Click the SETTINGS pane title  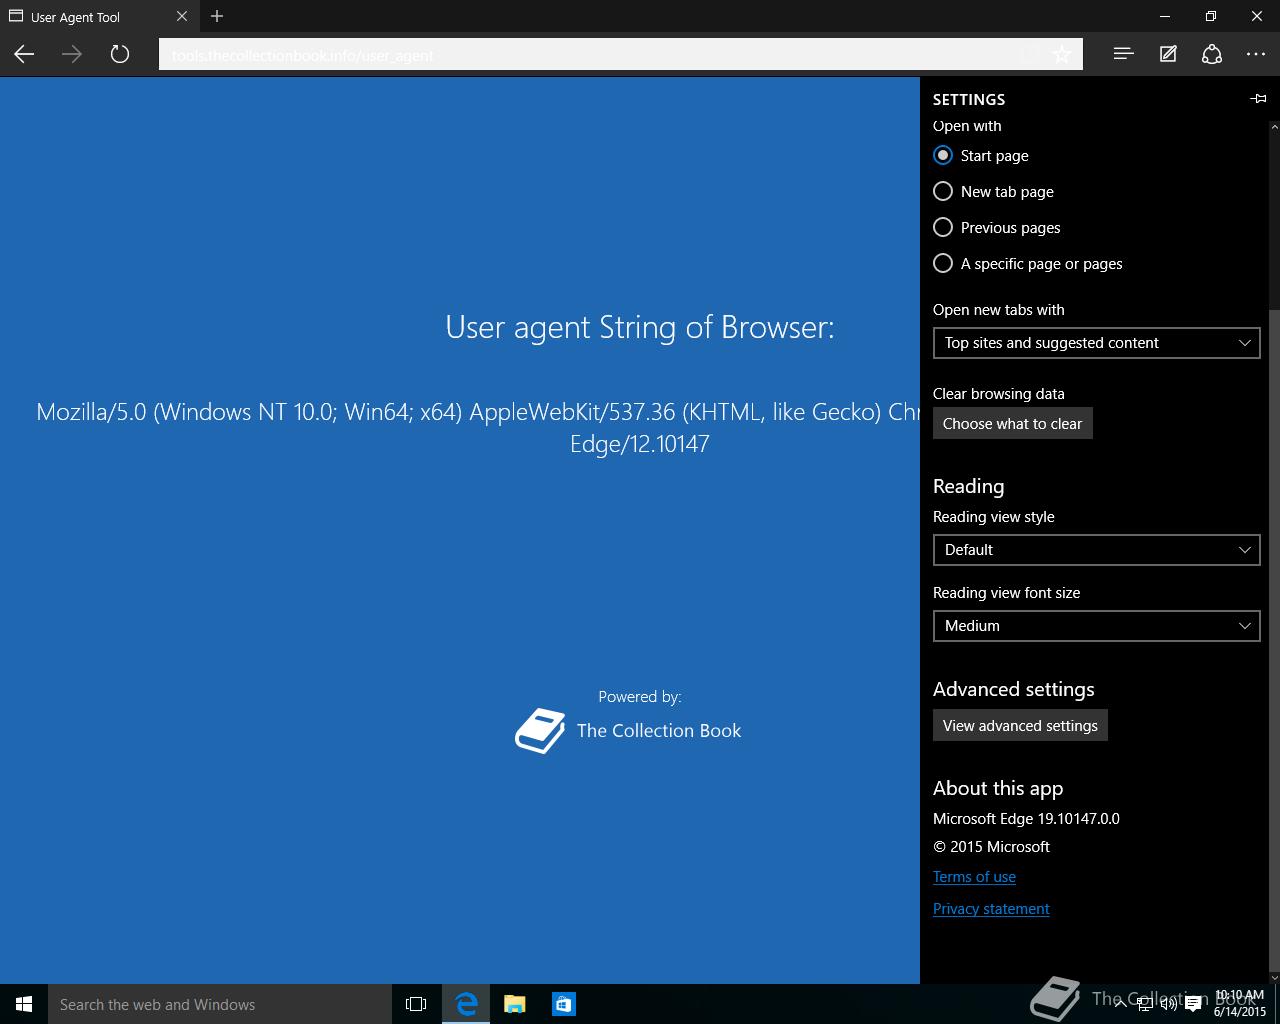(969, 100)
